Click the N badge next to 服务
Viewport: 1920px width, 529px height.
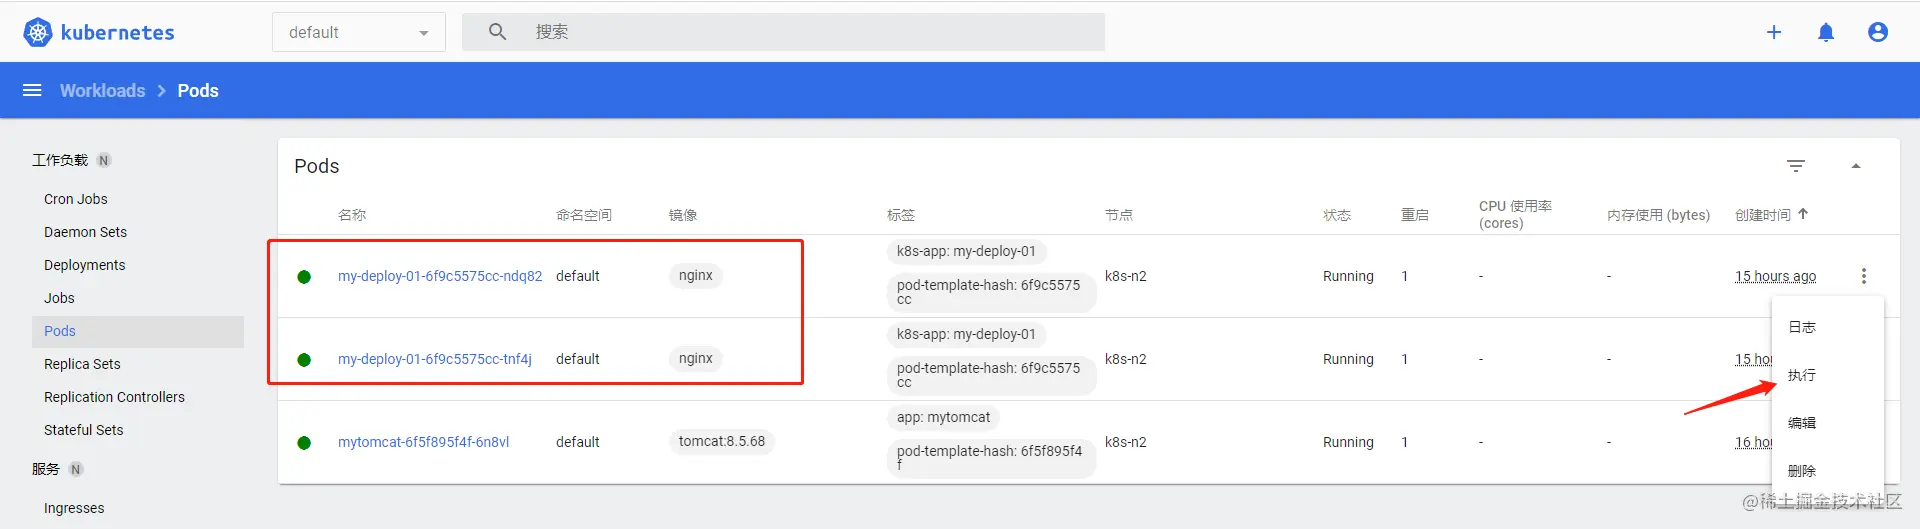pos(76,469)
